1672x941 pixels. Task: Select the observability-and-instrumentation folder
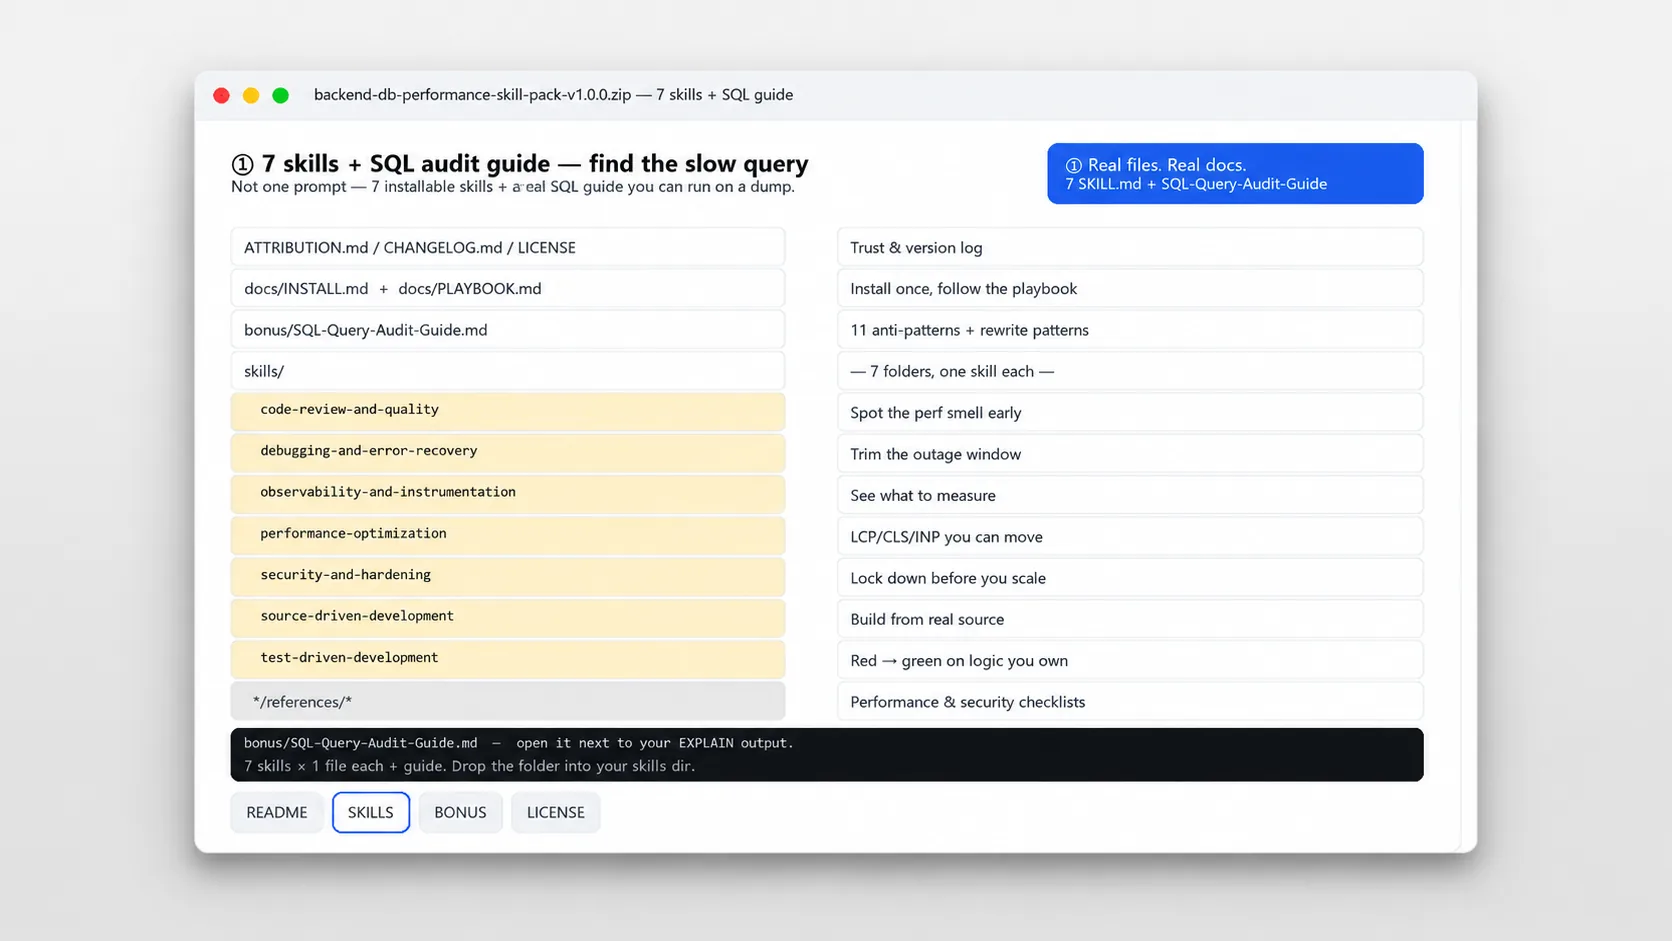508,493
